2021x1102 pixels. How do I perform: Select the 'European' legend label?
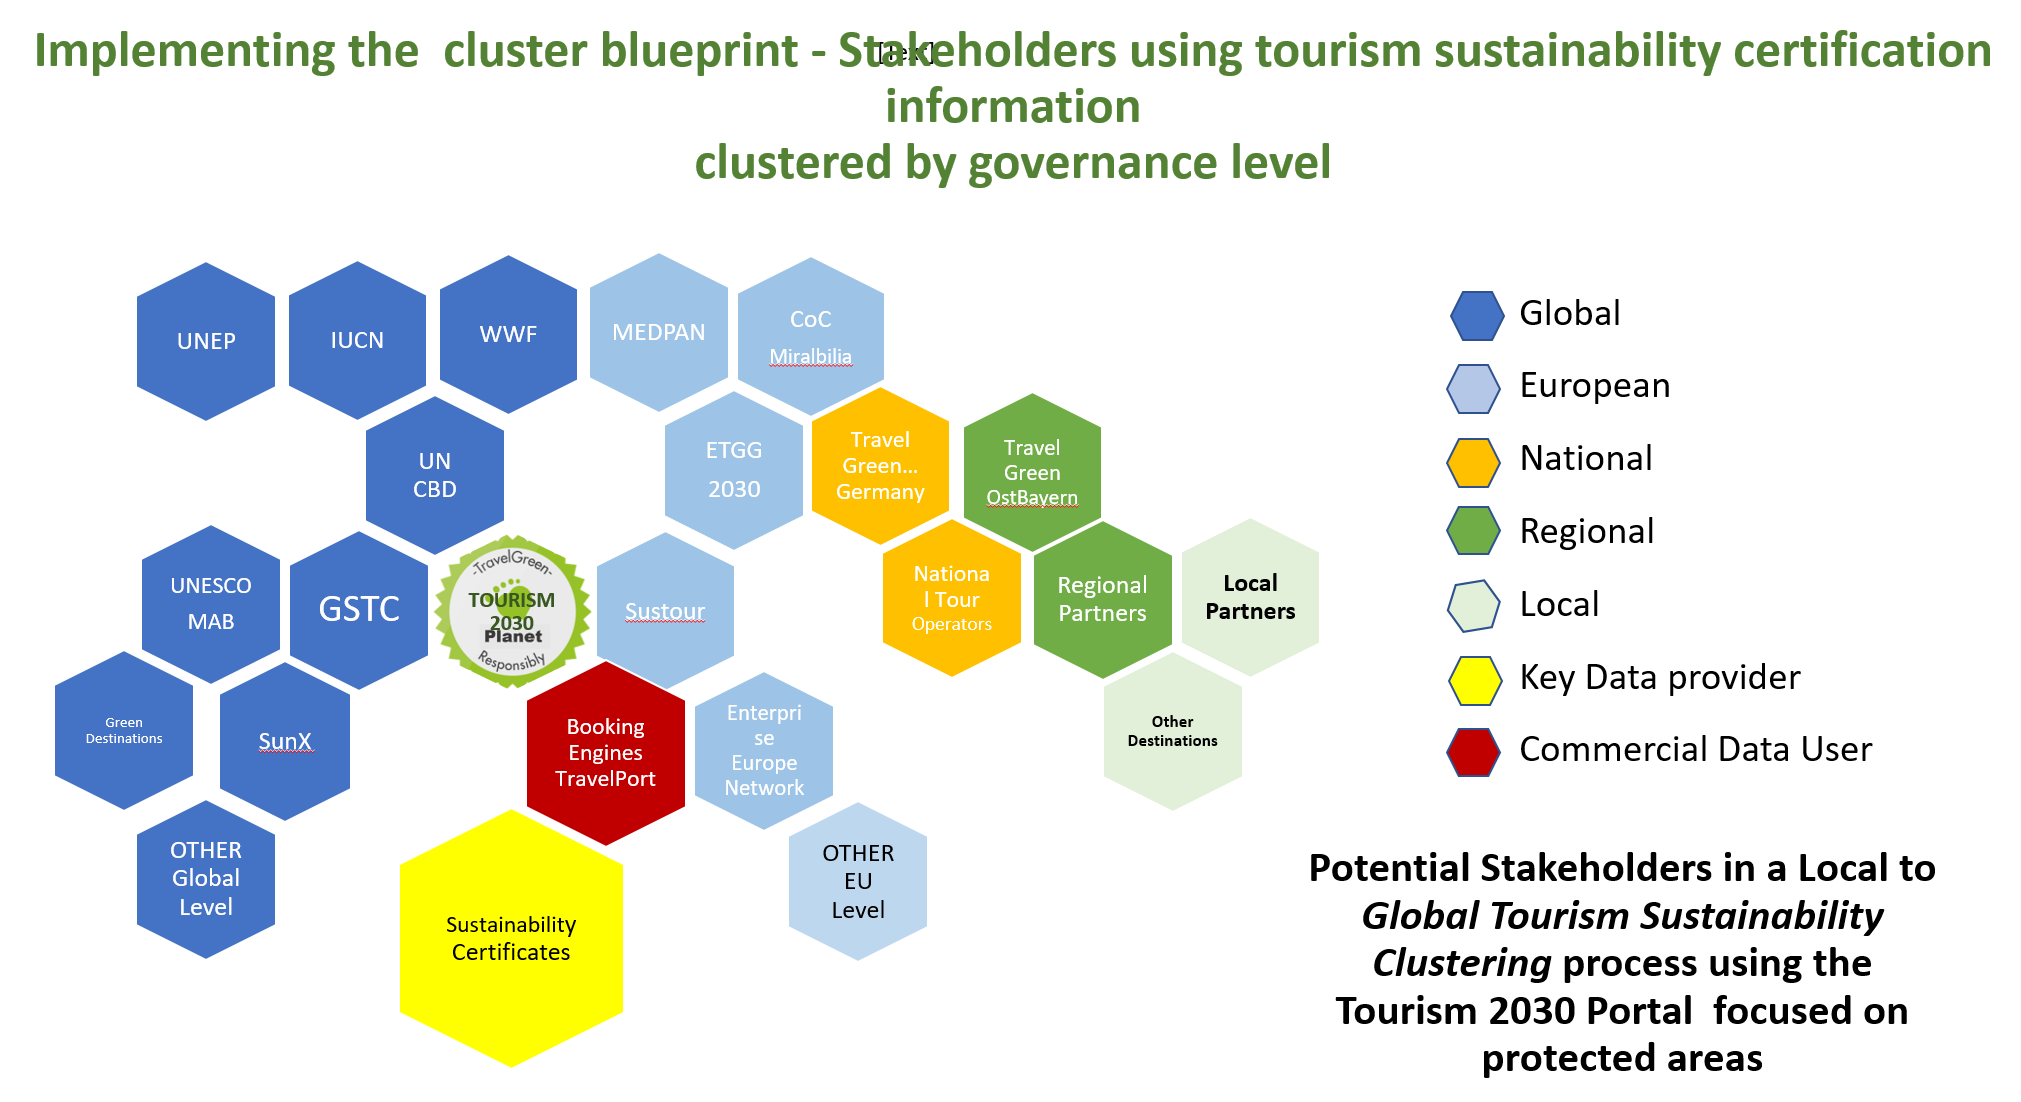click(1595, 386)
